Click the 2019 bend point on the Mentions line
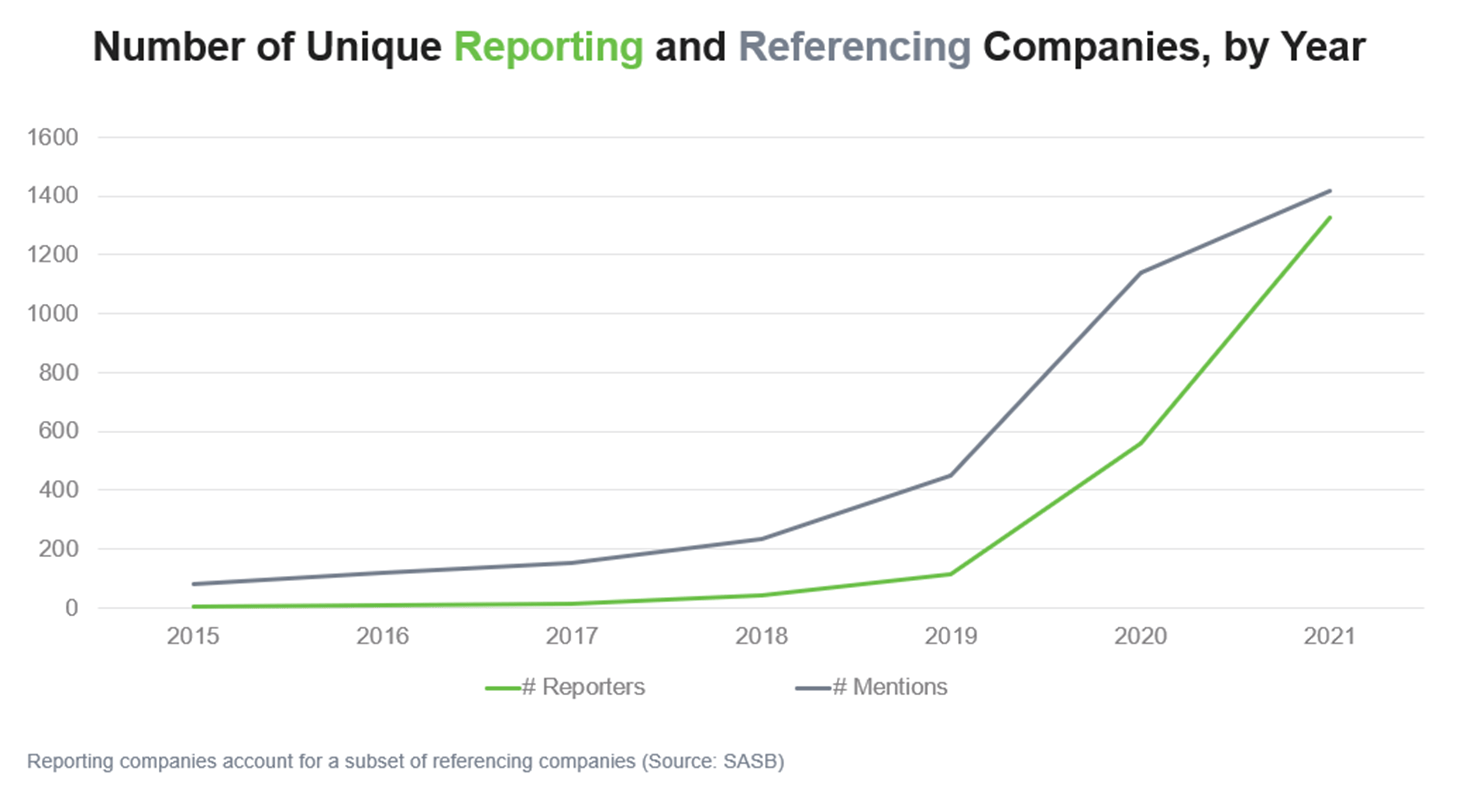Screen dimensions: 1473x799 click(953, 474)
